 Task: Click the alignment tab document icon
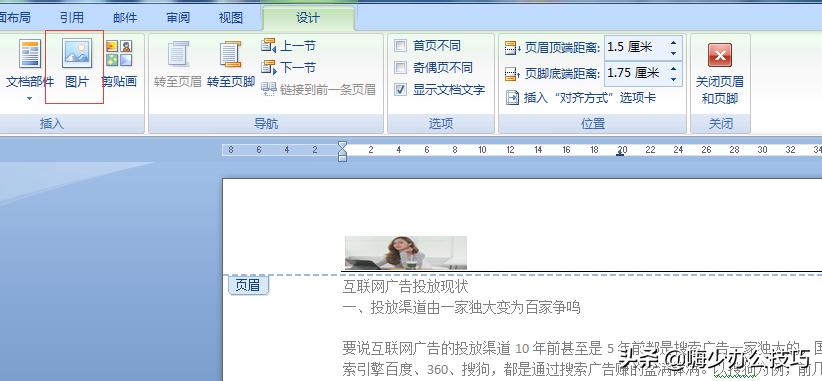[x=512, y=97]
